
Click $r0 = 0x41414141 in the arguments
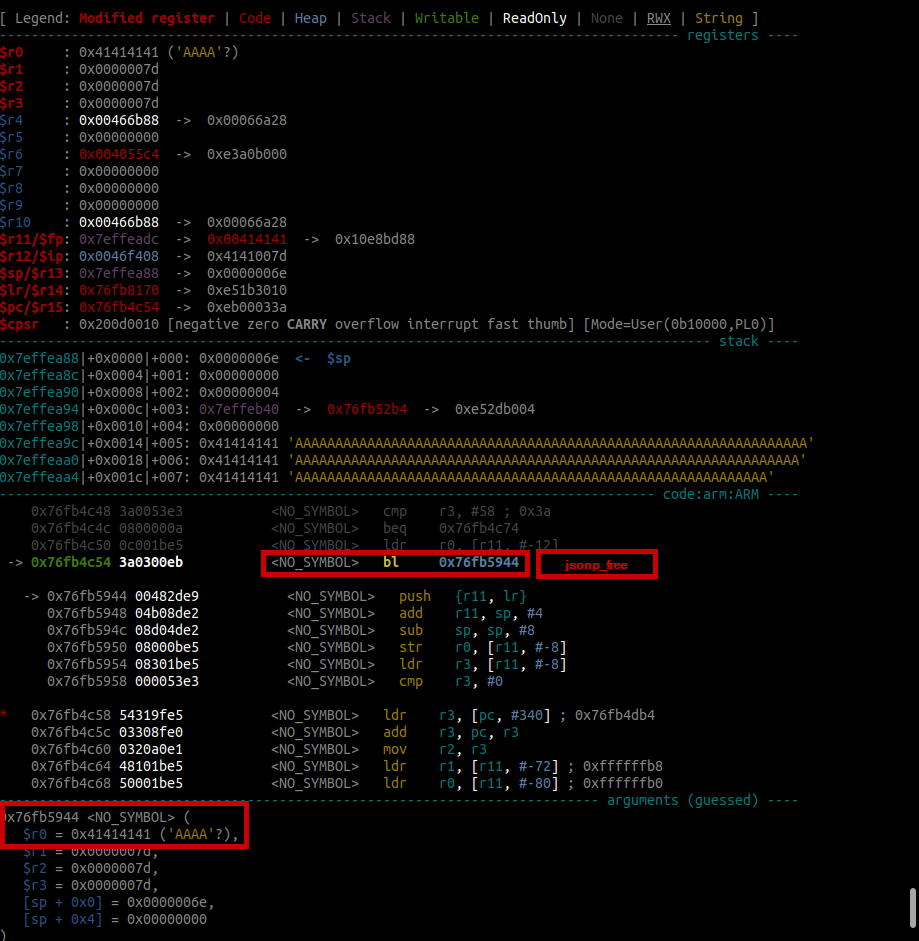pyautogui.click(x=130, y=834)
